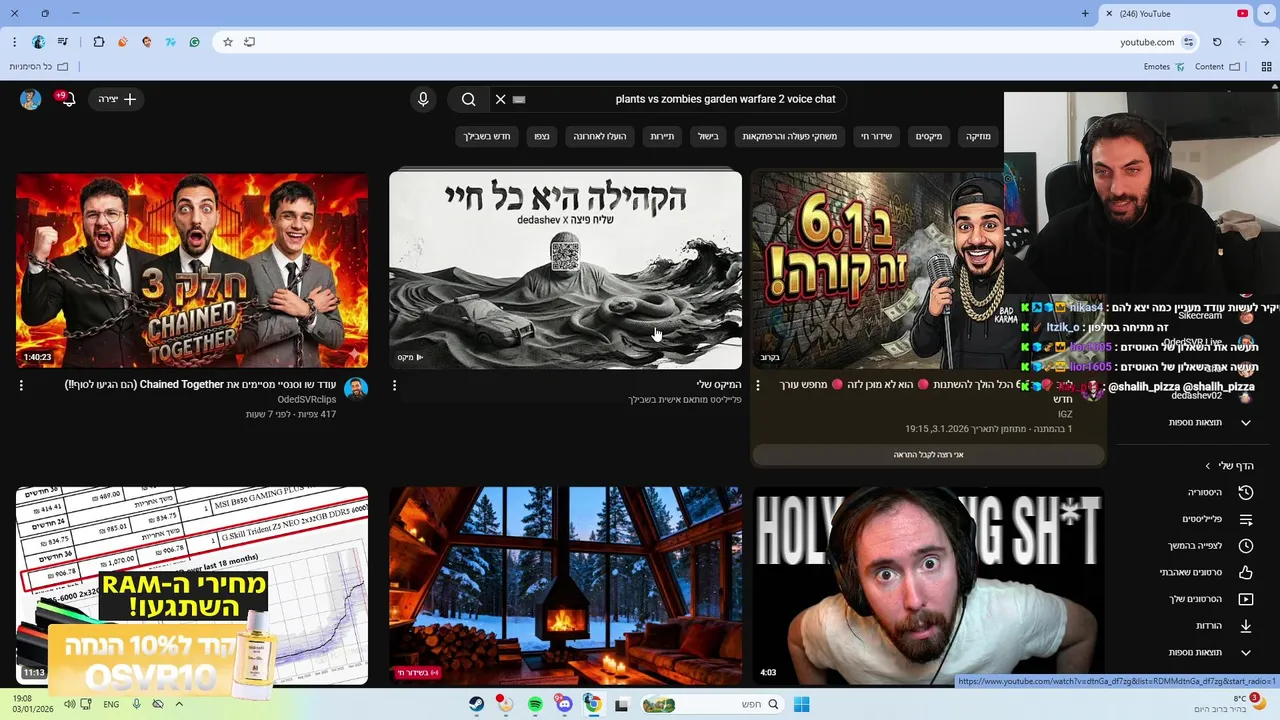The image size is (1280, 720).
Task: Select the משחקי פעולה והרפתקאות chip
Action: click(790, 136)
